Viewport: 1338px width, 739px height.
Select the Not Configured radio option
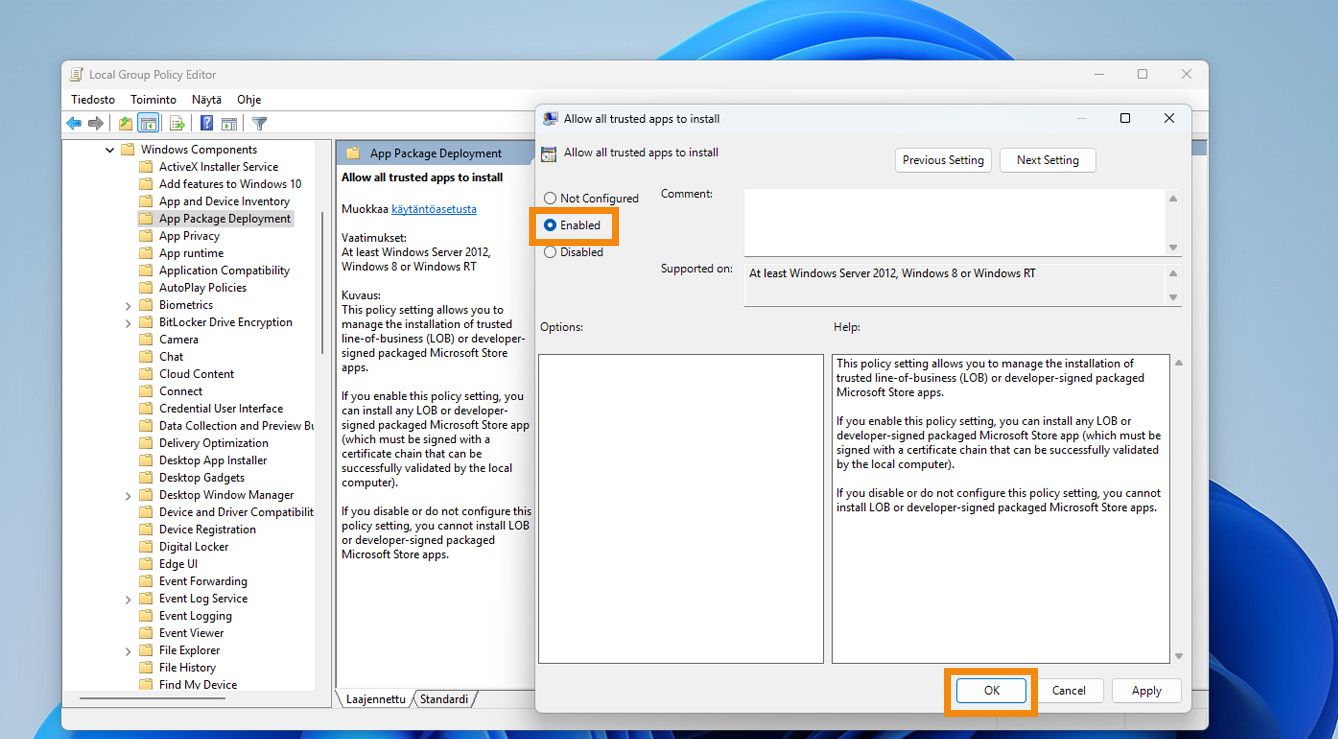(550, 198)
